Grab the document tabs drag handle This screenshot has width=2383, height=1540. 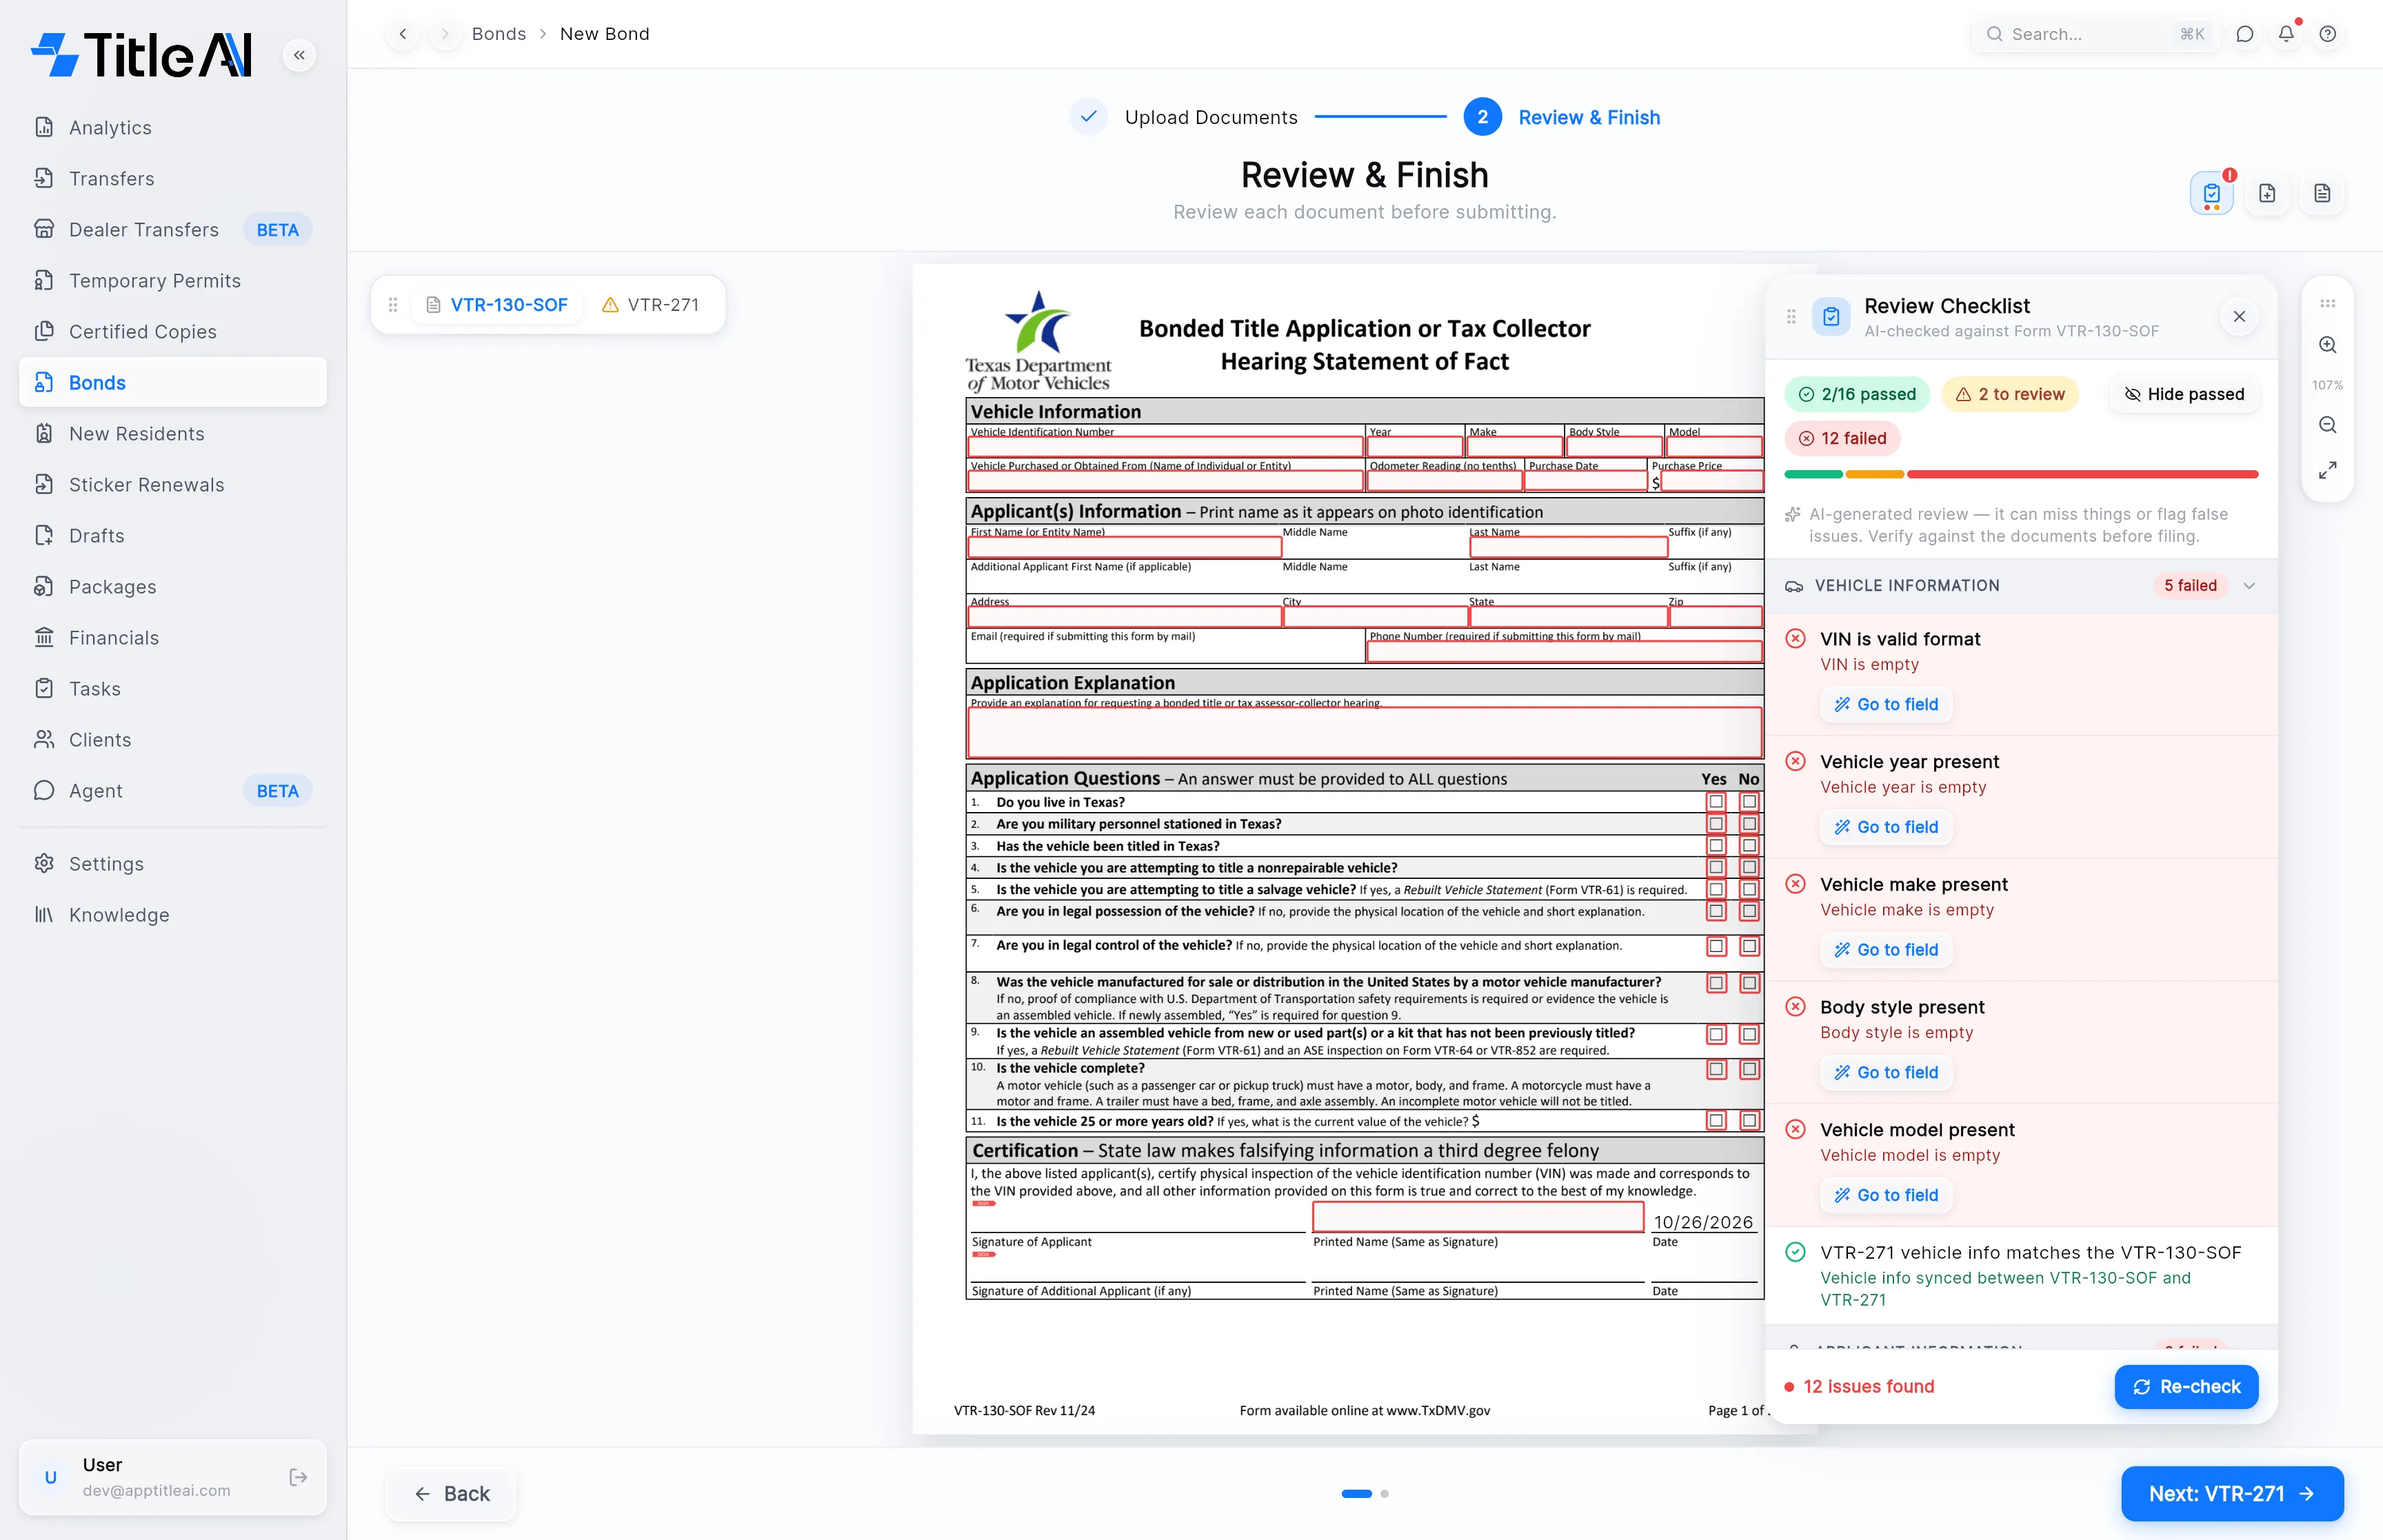pos(393,305)
